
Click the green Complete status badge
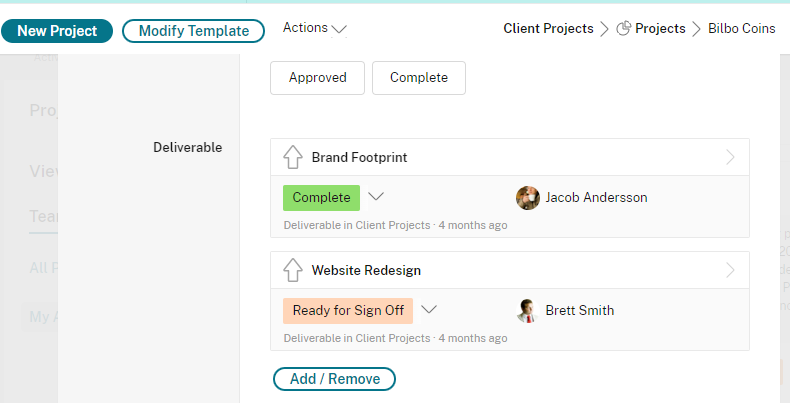click(321, 197)
